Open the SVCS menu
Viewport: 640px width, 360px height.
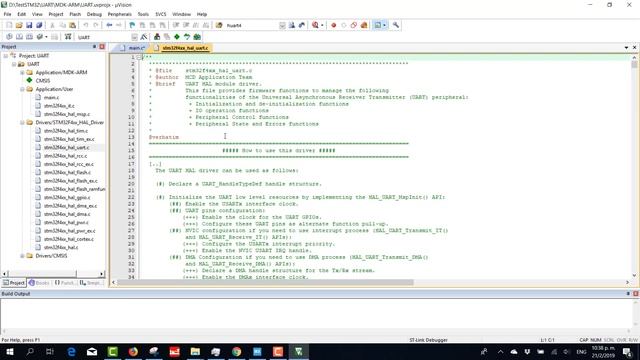[x=161, y=14]
